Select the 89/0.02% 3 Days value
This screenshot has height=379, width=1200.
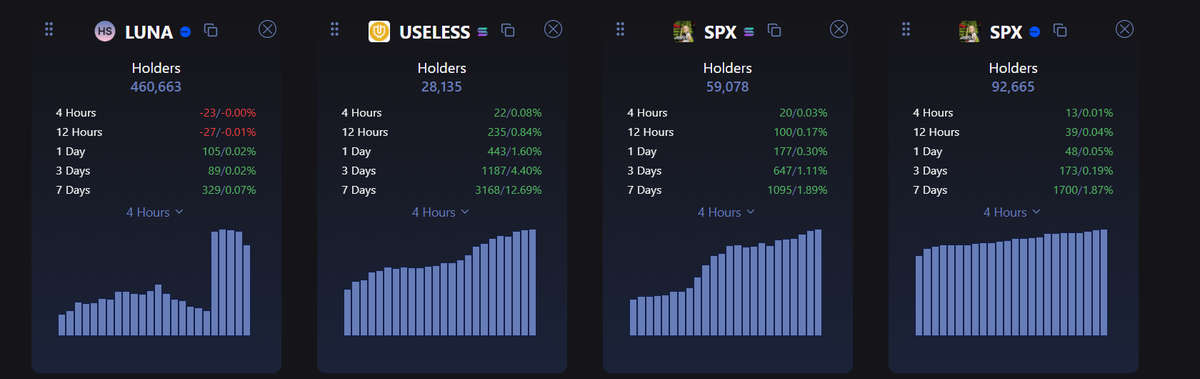[232, 171]
